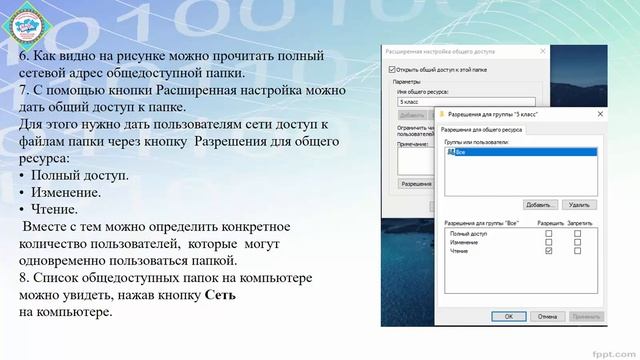Close the advanced sharing settings window

542,51
